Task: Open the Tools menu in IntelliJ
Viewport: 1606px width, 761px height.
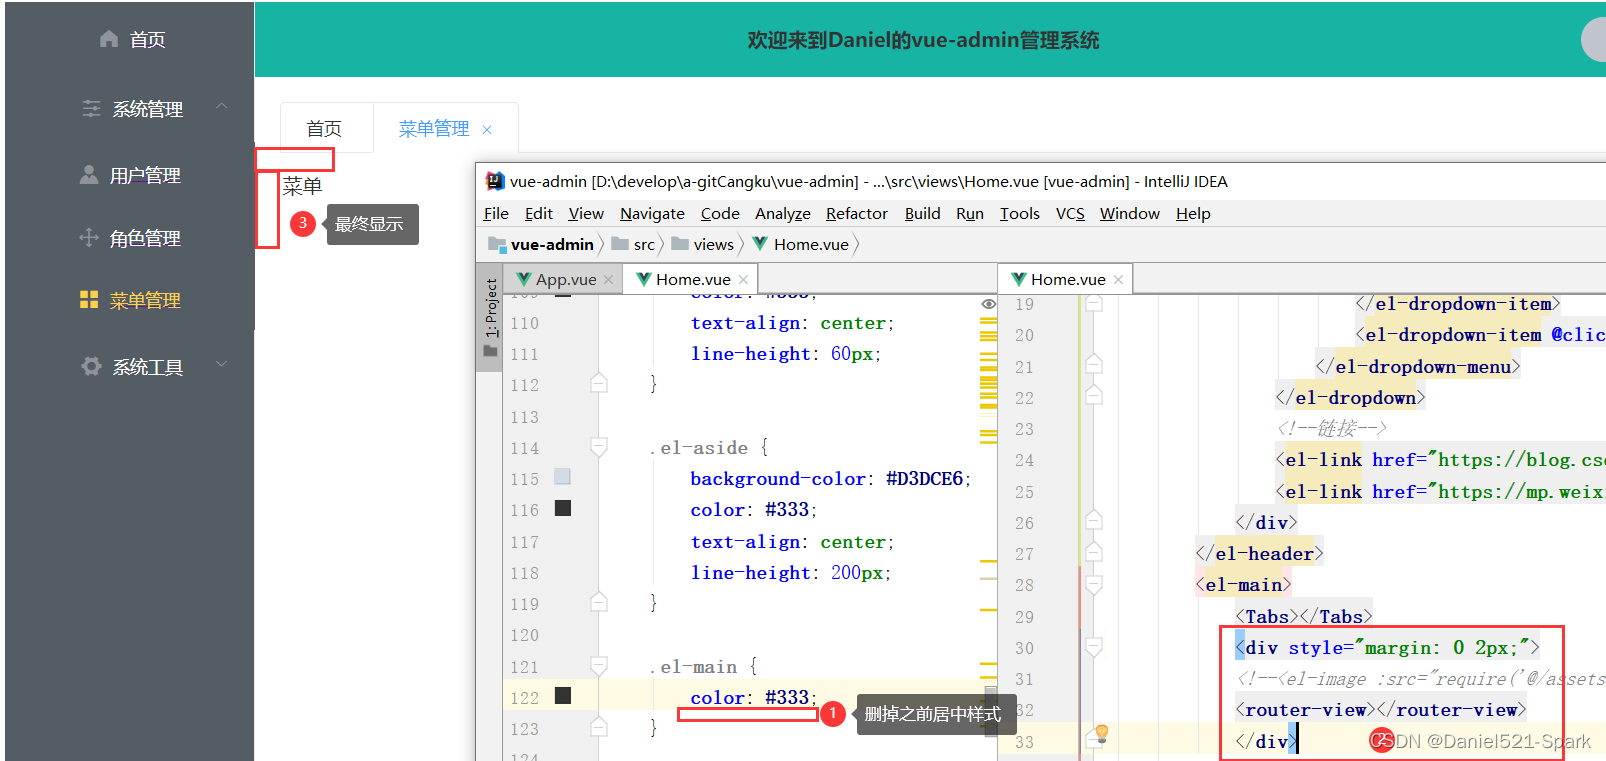Action: (1020, 213)
